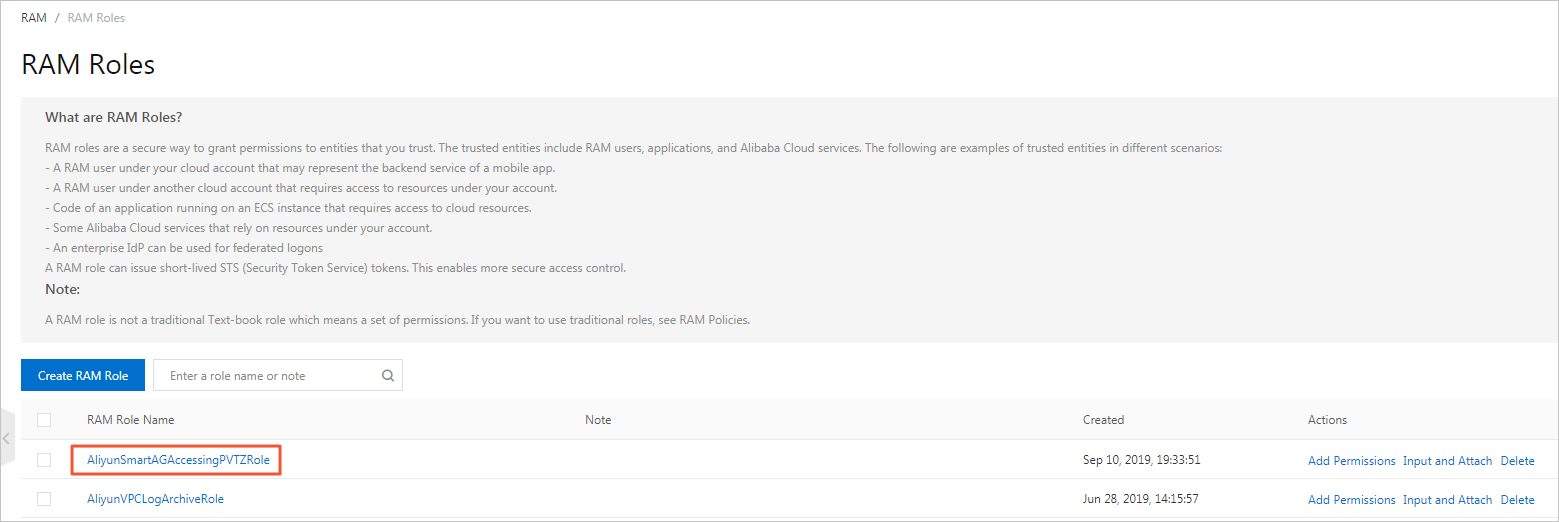Delete the AliyunVPCLogArchiveRole role
Screen dimensions: 1559x522
click(1517, 500)
